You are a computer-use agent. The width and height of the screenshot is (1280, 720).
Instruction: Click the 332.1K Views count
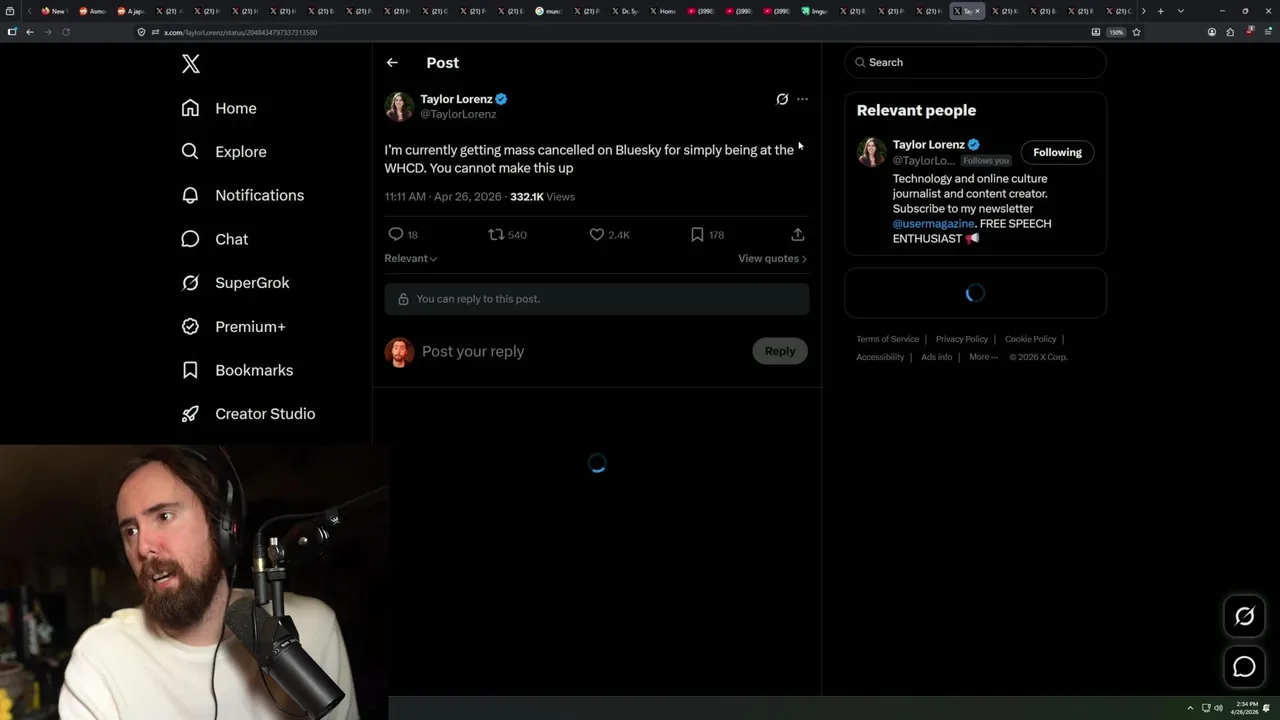(x=542, y=197)
